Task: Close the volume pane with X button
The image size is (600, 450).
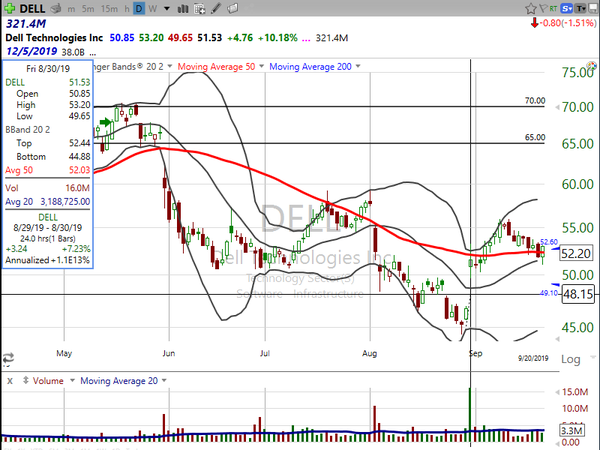Action: (10, 381)
